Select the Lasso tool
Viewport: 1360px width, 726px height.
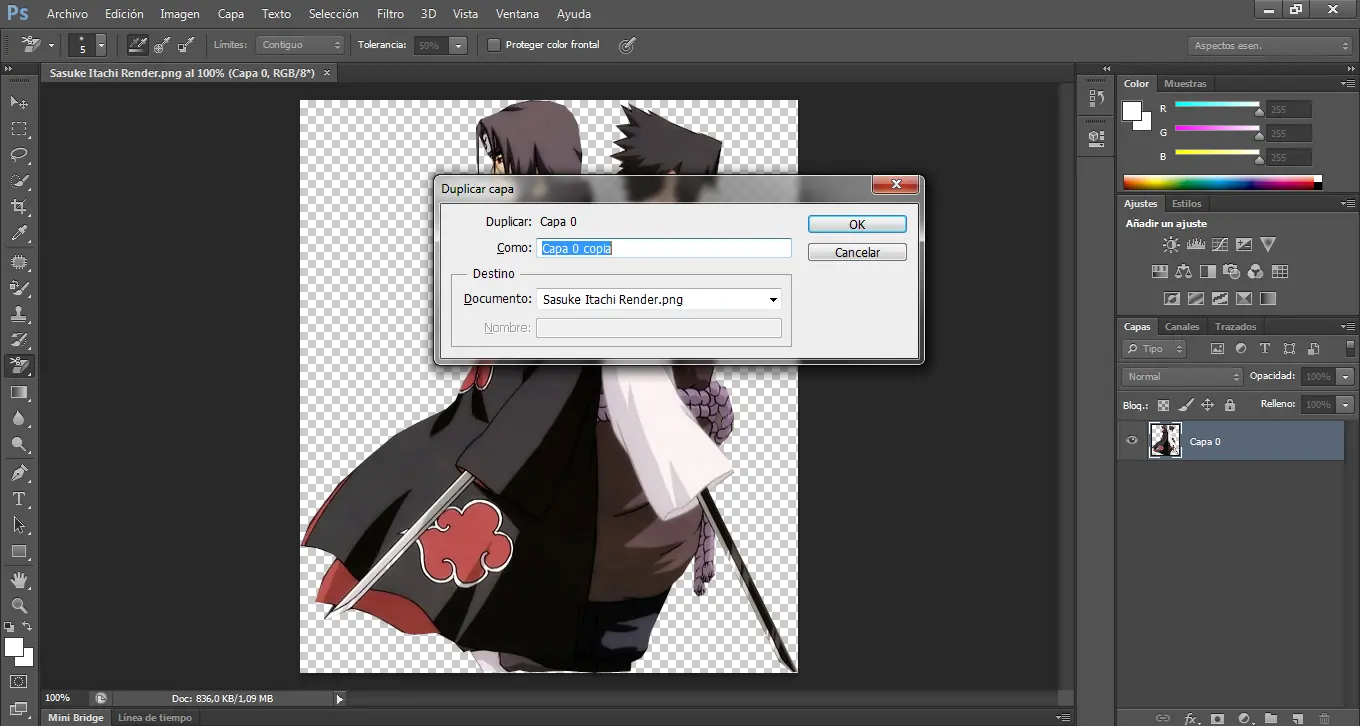tap(19, 155)
